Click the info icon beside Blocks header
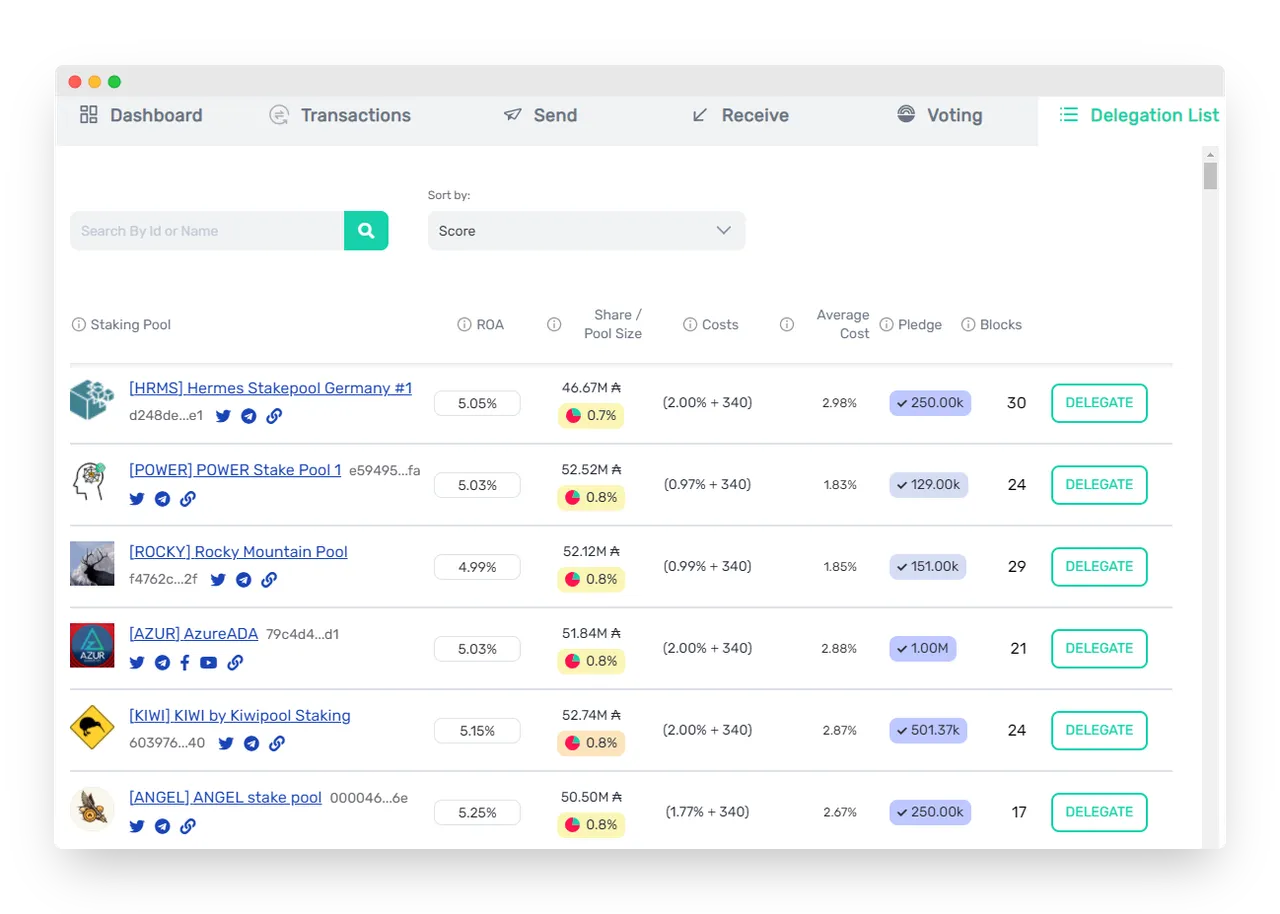Image resolution: width=1280 pixels, height=914 pixels. coord(968,325)
